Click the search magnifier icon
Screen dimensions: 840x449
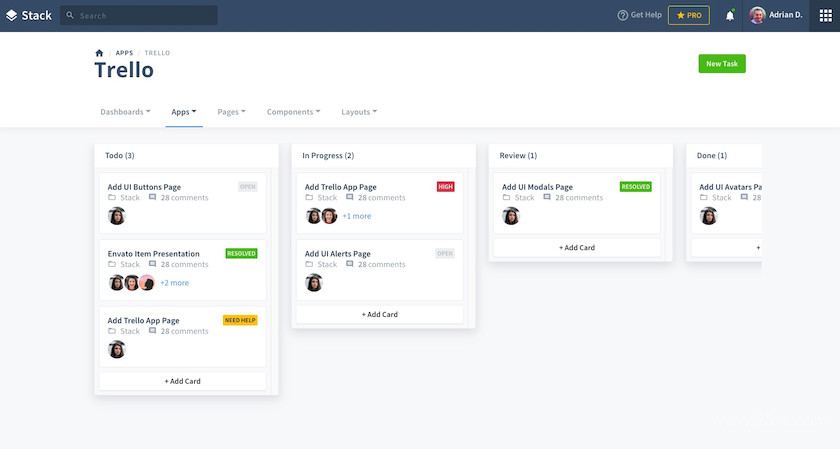[x=70, y=16]
